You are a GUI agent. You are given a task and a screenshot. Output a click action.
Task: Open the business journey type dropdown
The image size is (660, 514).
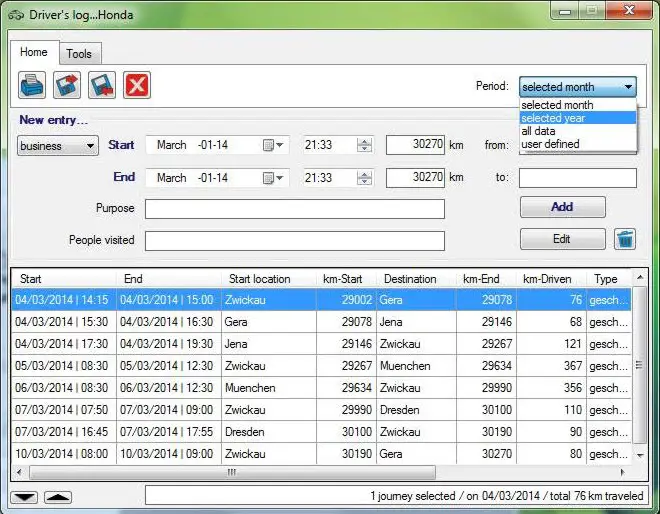[x=58, y=146]
